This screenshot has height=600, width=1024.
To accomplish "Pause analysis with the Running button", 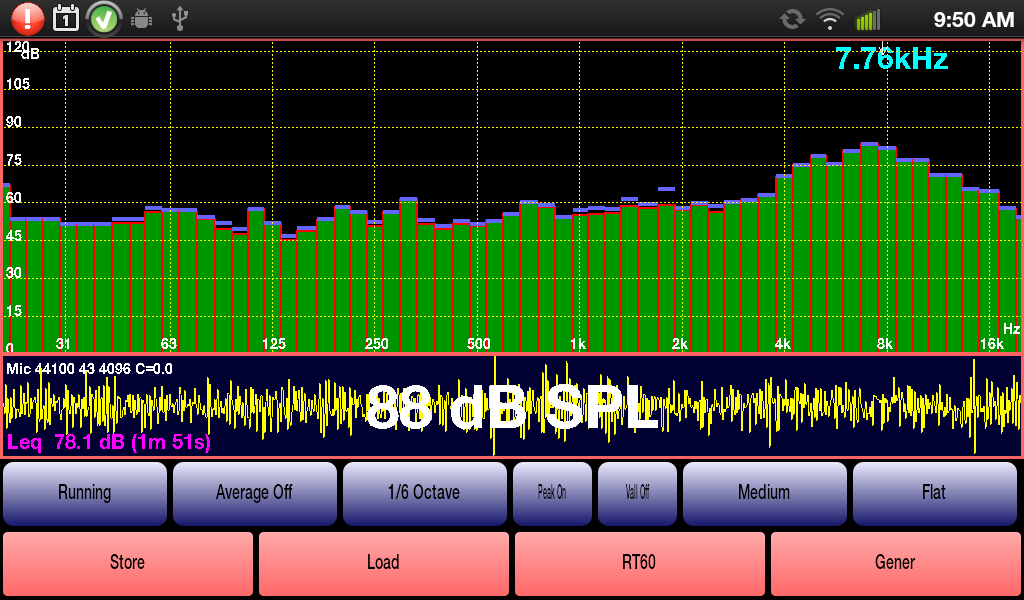I will 84,492.
